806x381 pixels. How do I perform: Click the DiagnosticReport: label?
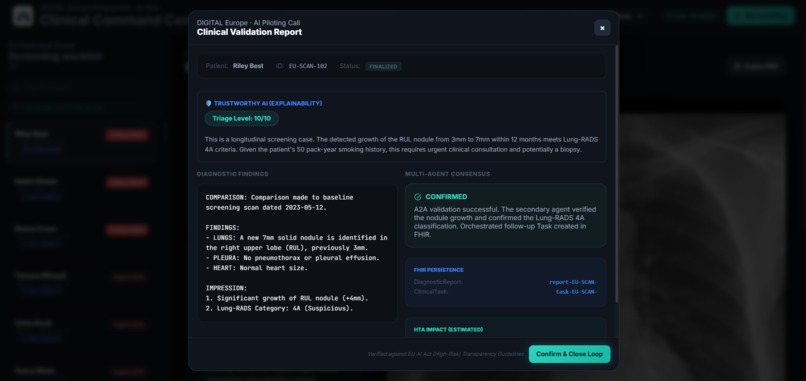point(438,282)
